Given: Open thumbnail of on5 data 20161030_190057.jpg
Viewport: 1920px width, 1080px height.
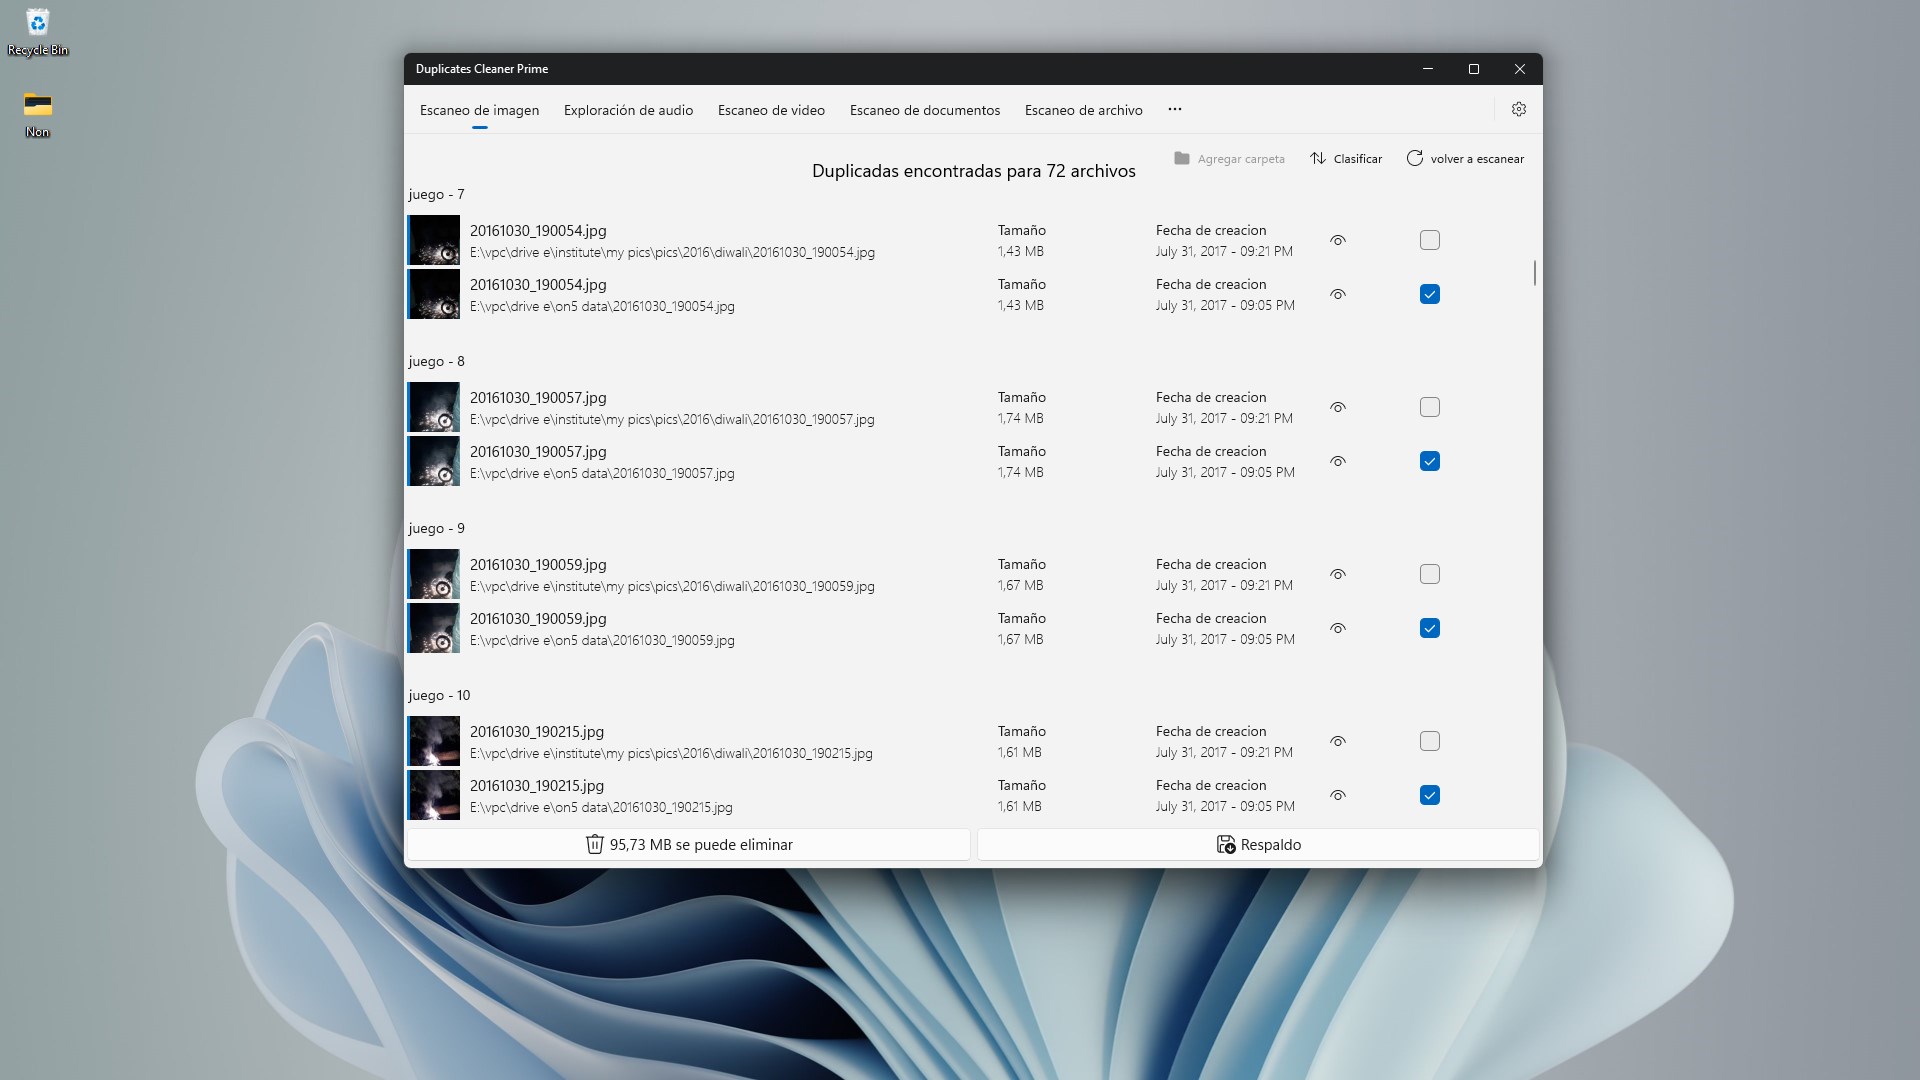Looking at the screenshot, I should 434,461.
